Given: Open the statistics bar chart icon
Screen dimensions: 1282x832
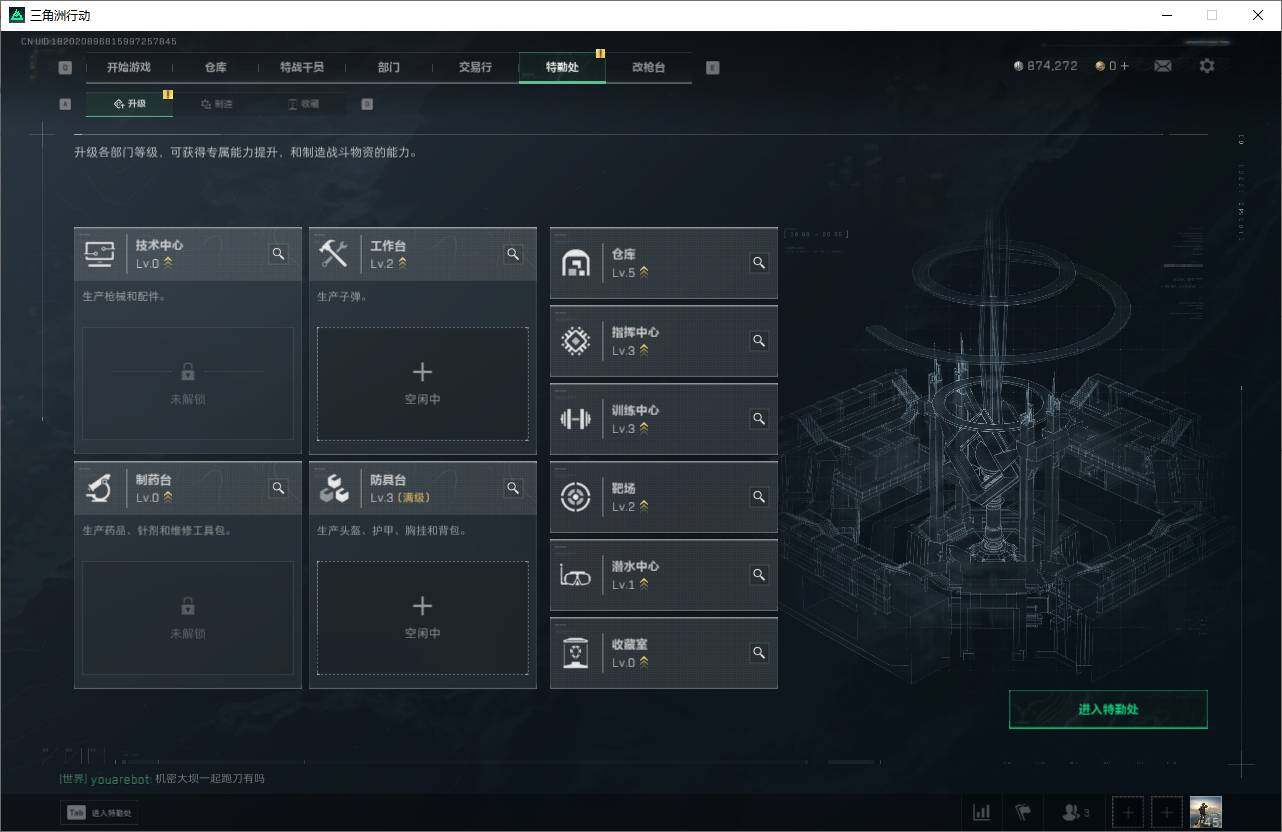Looking at the screenshot, I should (982, 812).
